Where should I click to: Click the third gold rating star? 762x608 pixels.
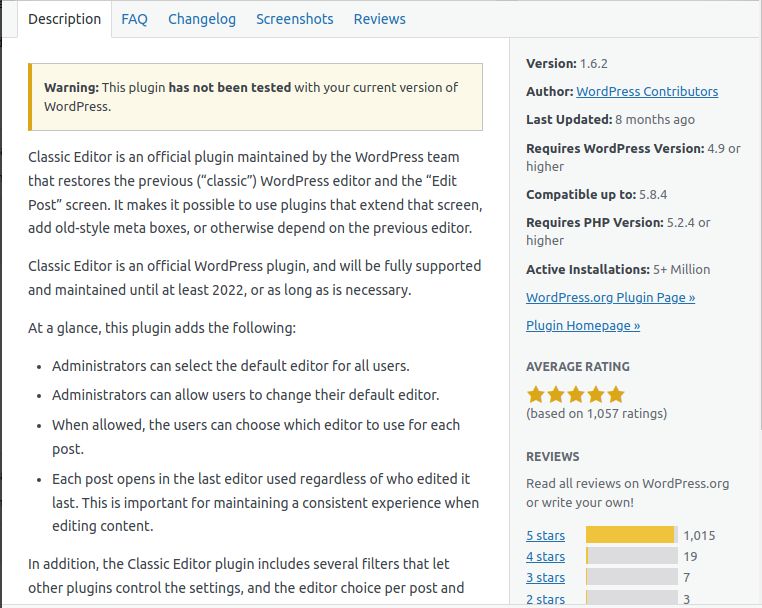[x=575, y=394]
